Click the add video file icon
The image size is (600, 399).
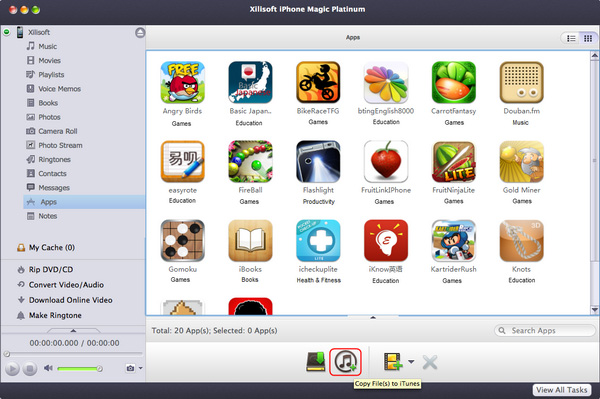point(393,362)
